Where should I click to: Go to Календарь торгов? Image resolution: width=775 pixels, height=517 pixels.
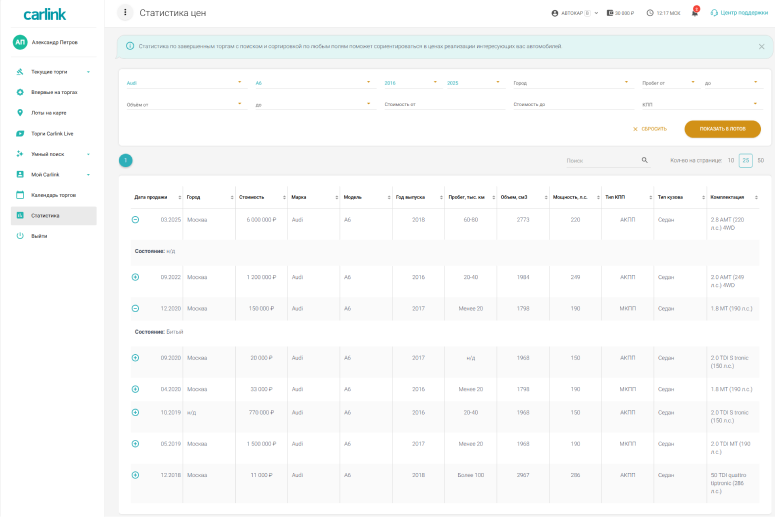(x=53, y=195)
